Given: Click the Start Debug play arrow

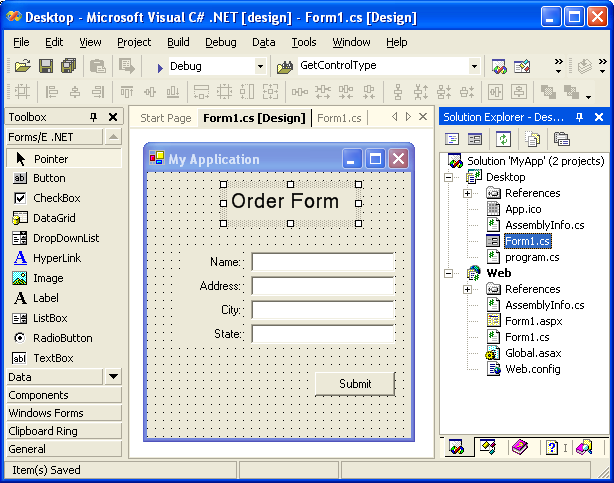Looking at the screenshot, I should (160, 68).
